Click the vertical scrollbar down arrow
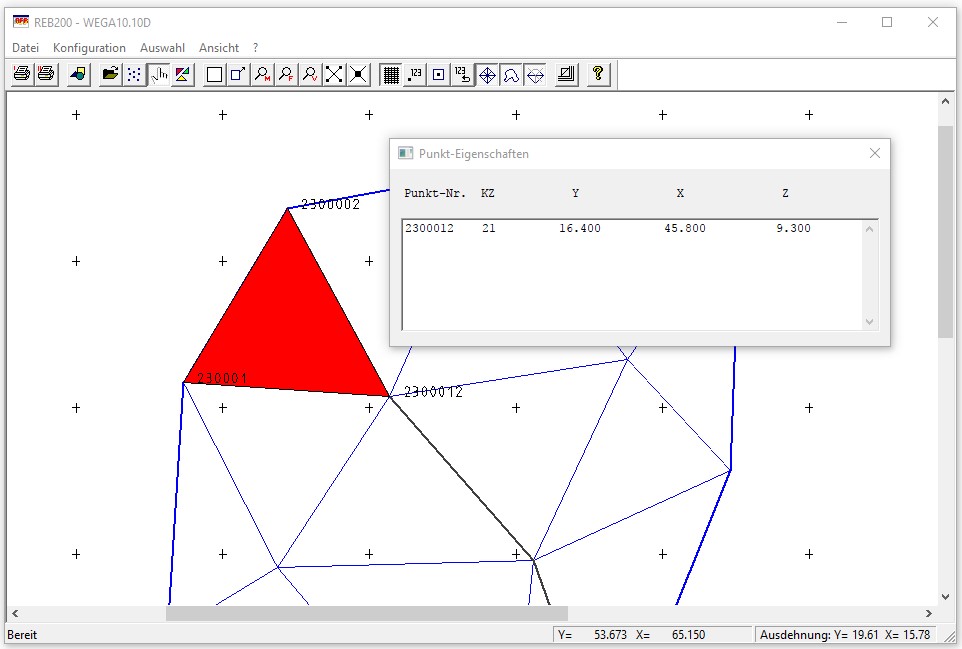 tap(945, 596)
